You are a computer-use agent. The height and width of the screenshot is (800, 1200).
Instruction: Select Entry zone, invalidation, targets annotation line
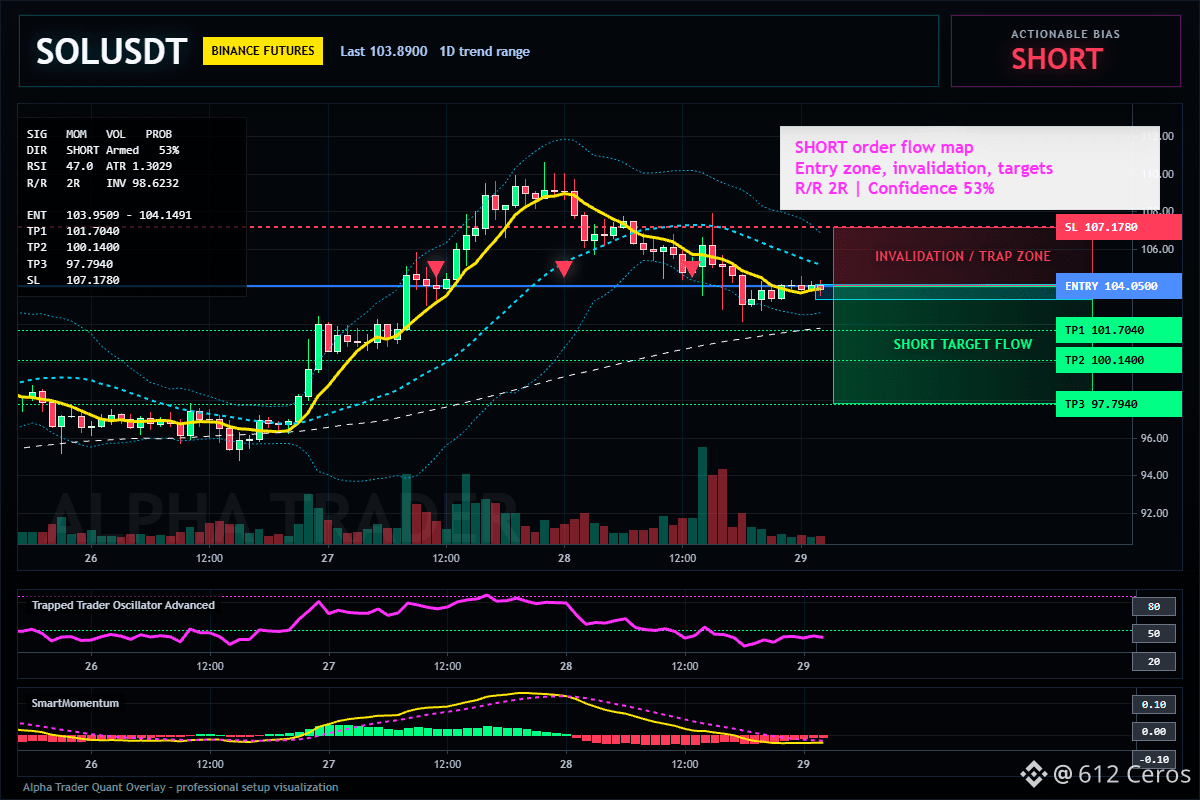click(x=923, y=168)
